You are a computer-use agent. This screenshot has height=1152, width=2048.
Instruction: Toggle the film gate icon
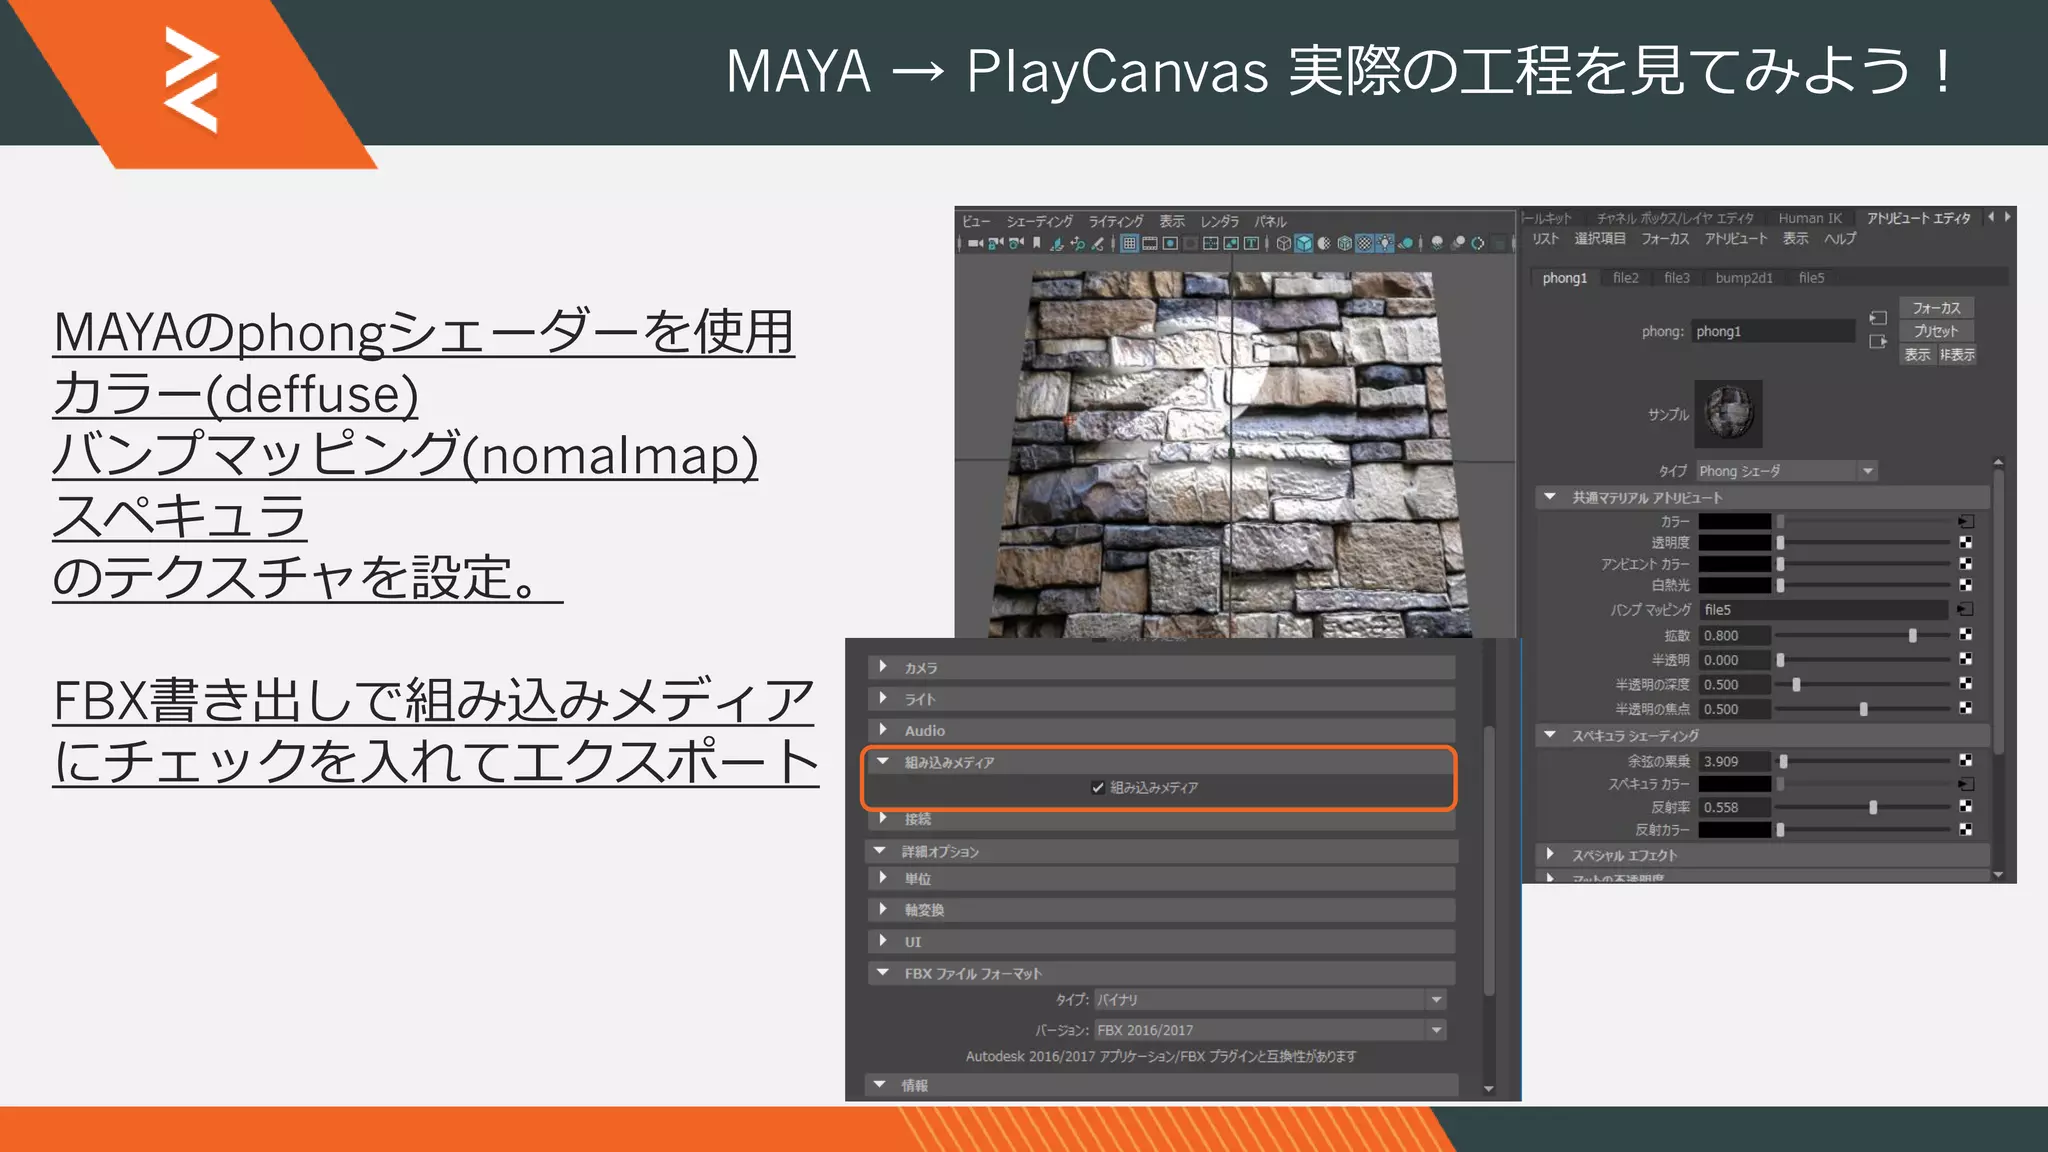[1150, 243]
